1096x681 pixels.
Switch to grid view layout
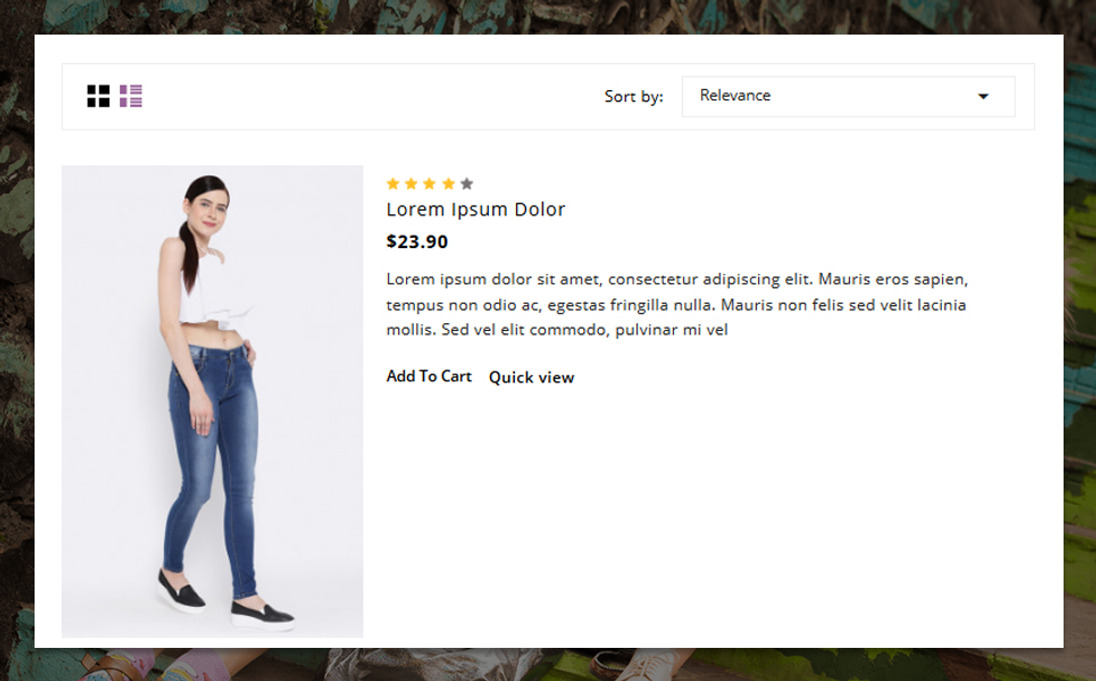pyautogui.click(x=98, y=96)
